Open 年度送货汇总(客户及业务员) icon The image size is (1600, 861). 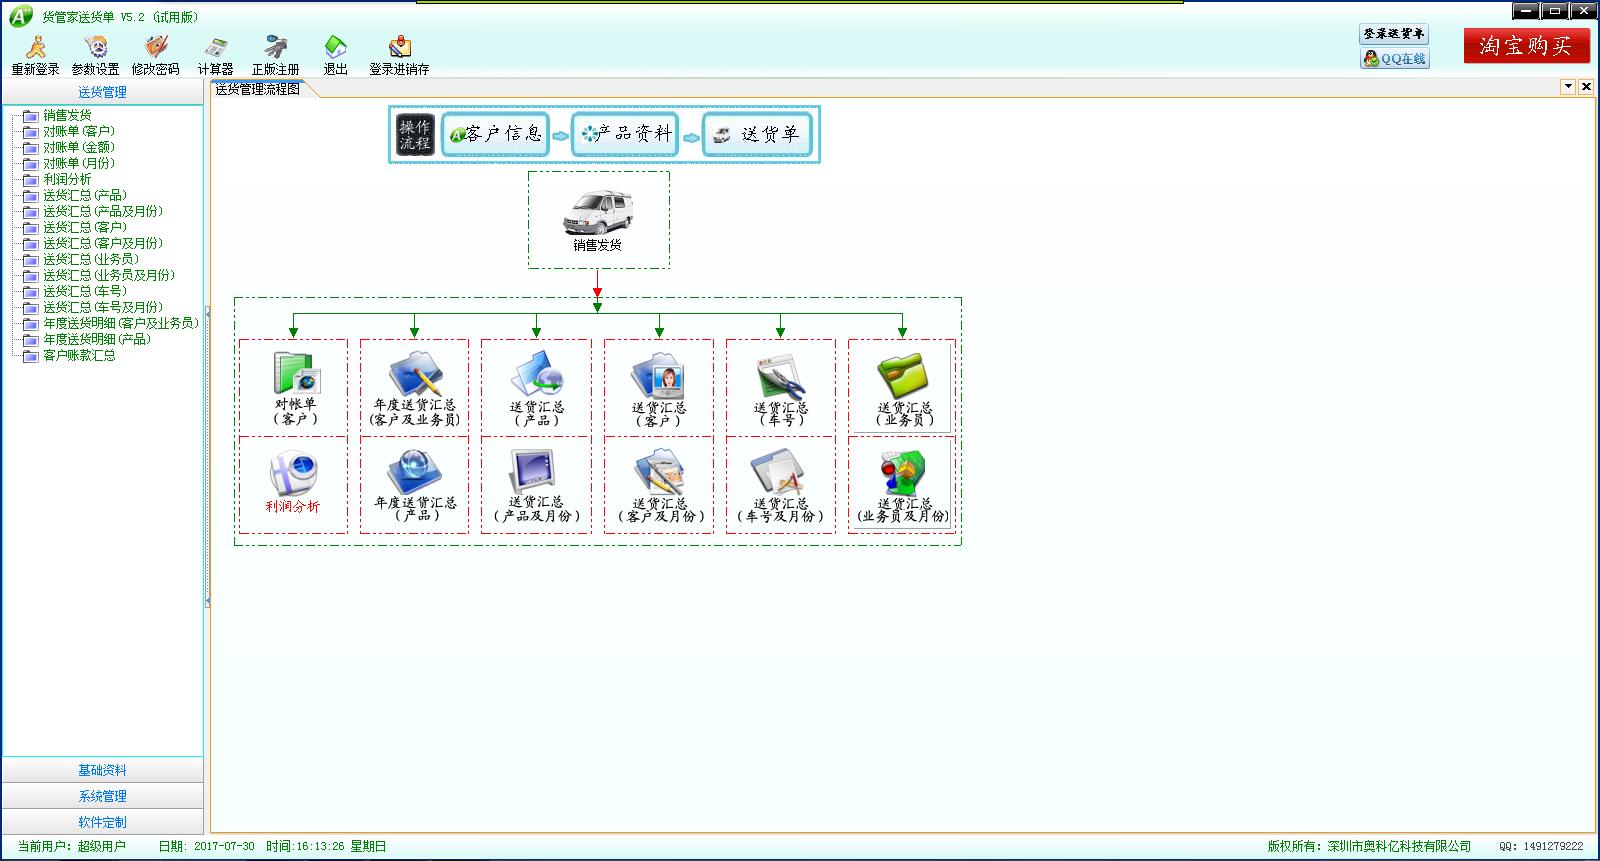pyautogui.click(x=415, y=388)
